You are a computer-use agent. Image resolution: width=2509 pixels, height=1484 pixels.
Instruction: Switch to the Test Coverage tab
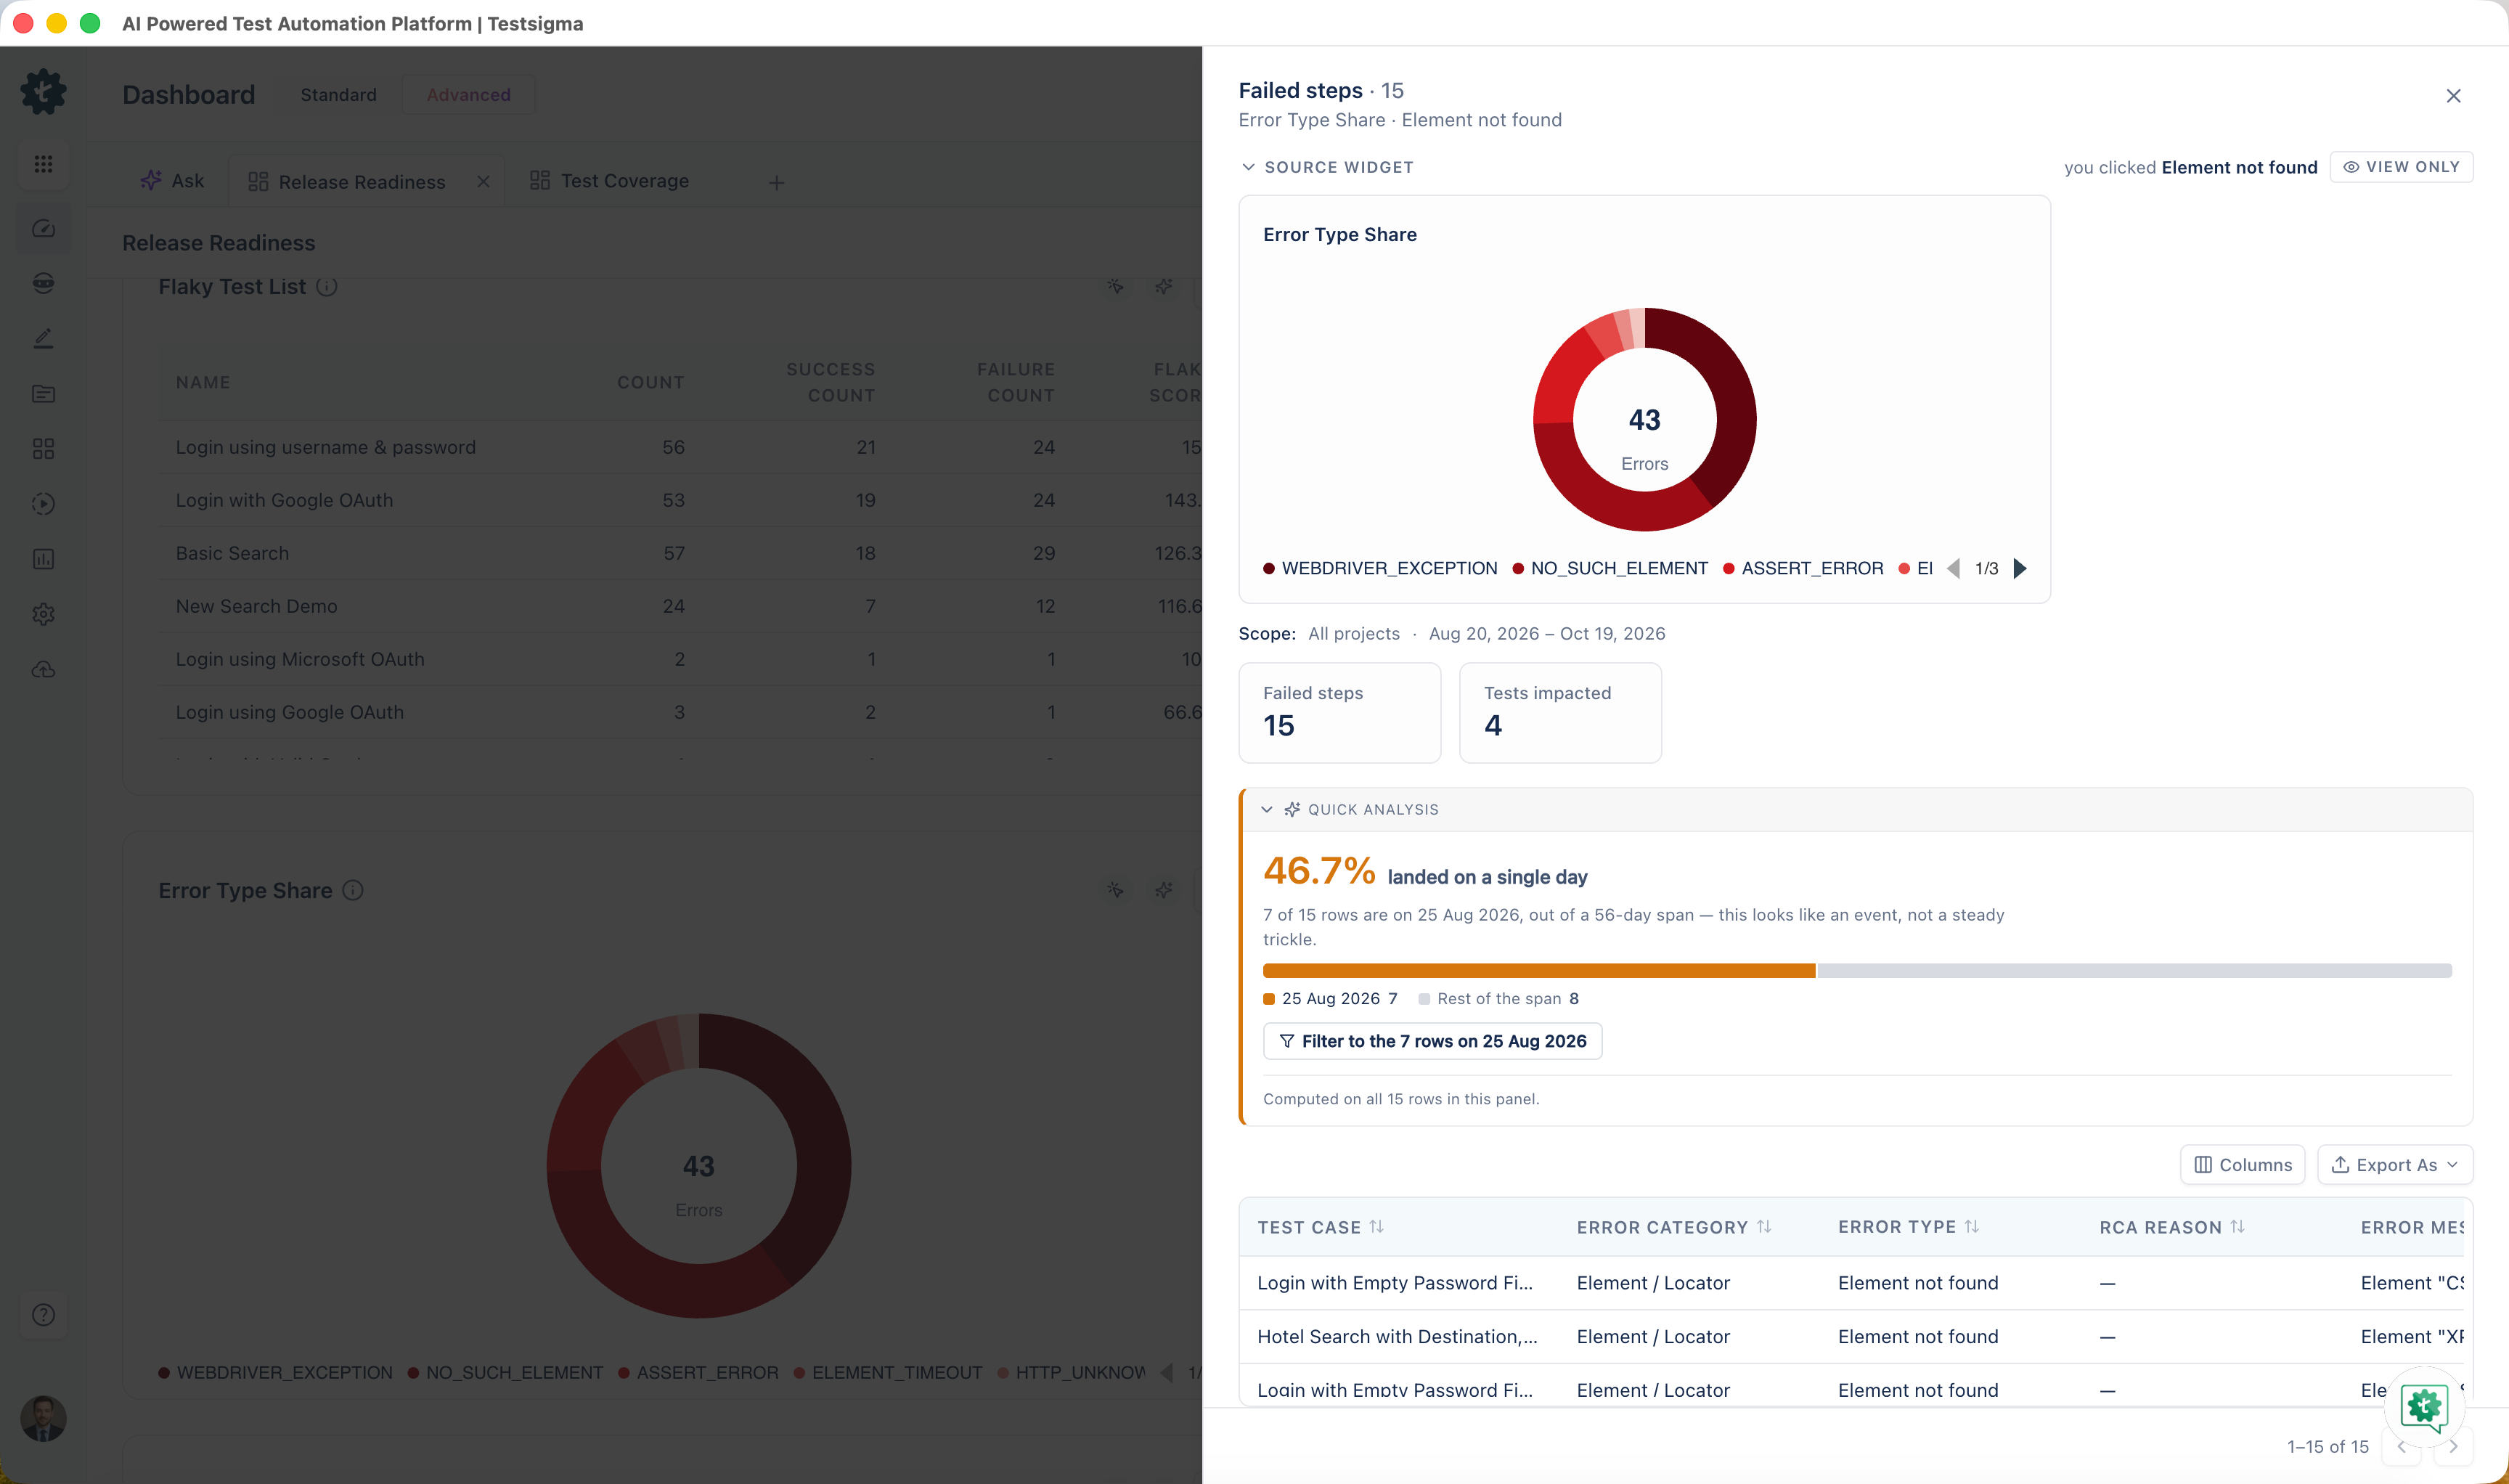pos(609,181)
